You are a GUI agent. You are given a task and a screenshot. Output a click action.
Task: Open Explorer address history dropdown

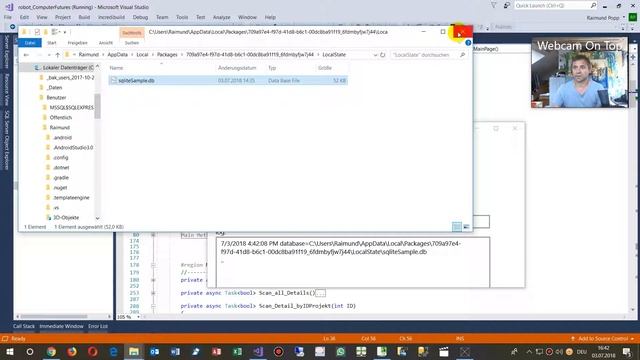pos(375,55)
